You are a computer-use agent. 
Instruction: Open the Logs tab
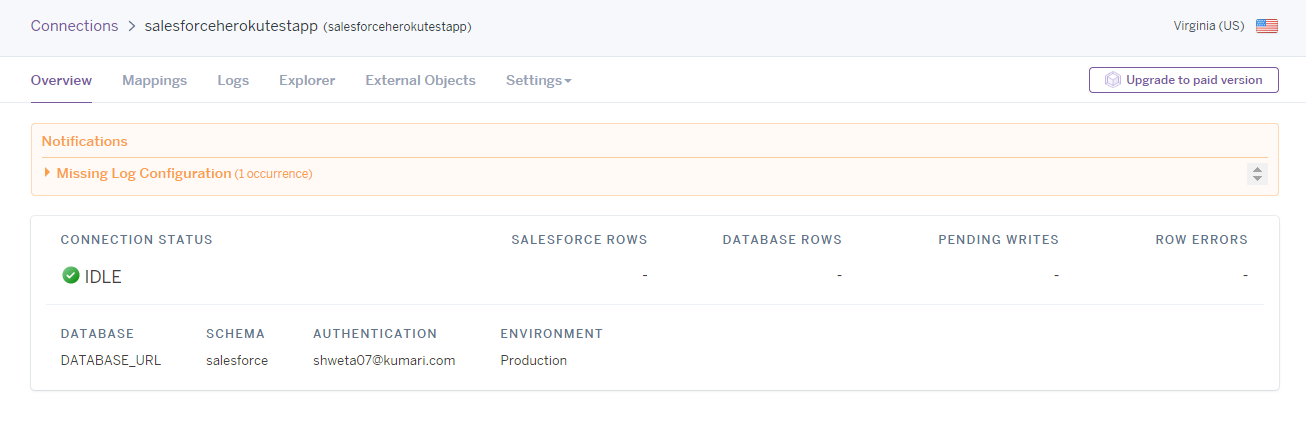tap(233, 80)
